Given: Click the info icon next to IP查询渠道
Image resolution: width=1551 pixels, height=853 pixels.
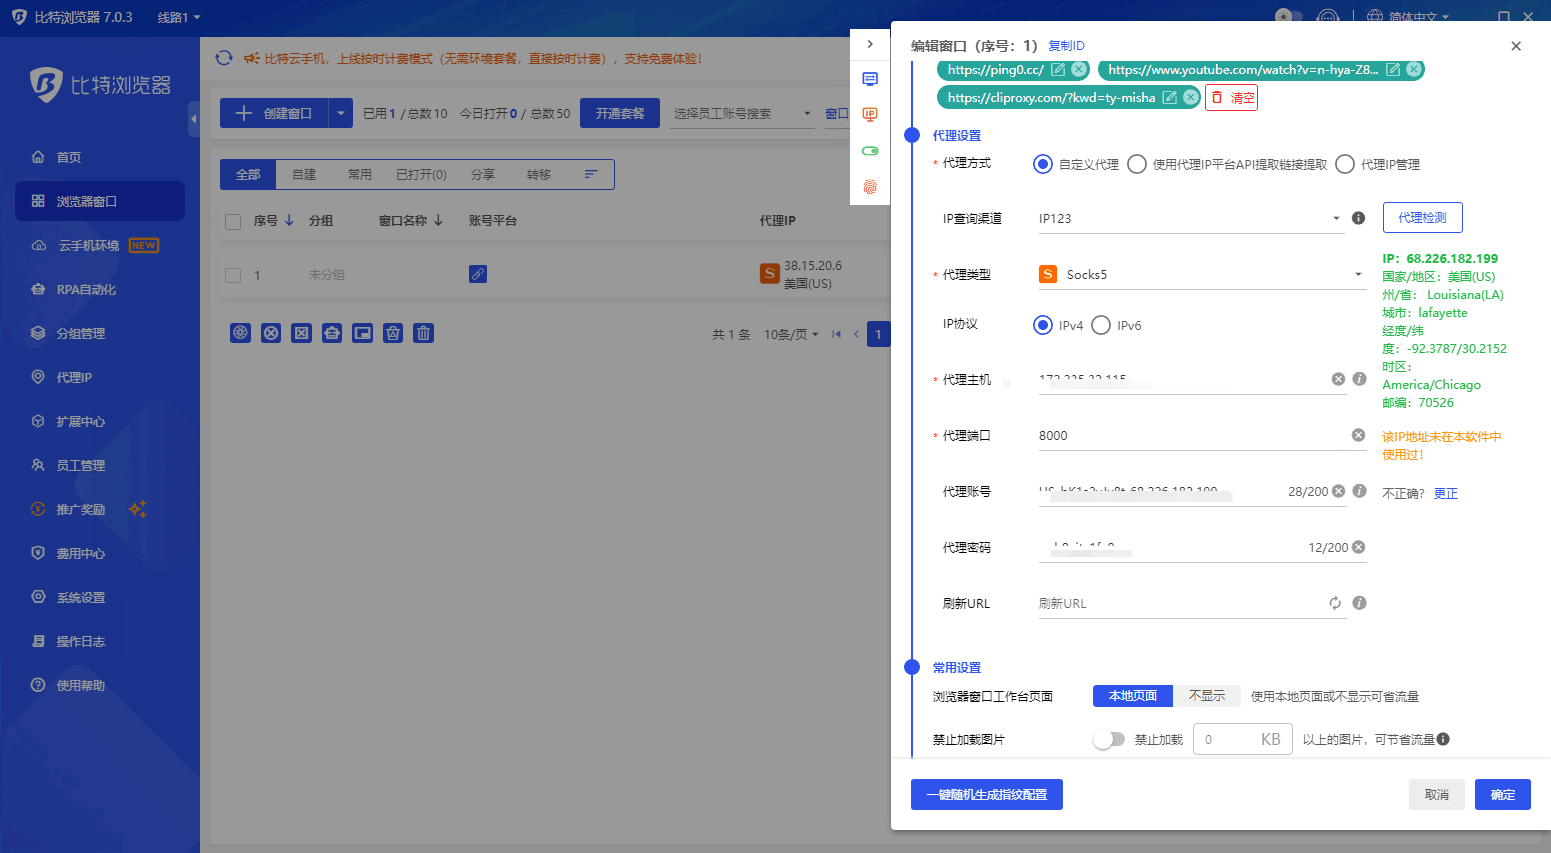Looking at the screenshot, I should [1359, 218].
